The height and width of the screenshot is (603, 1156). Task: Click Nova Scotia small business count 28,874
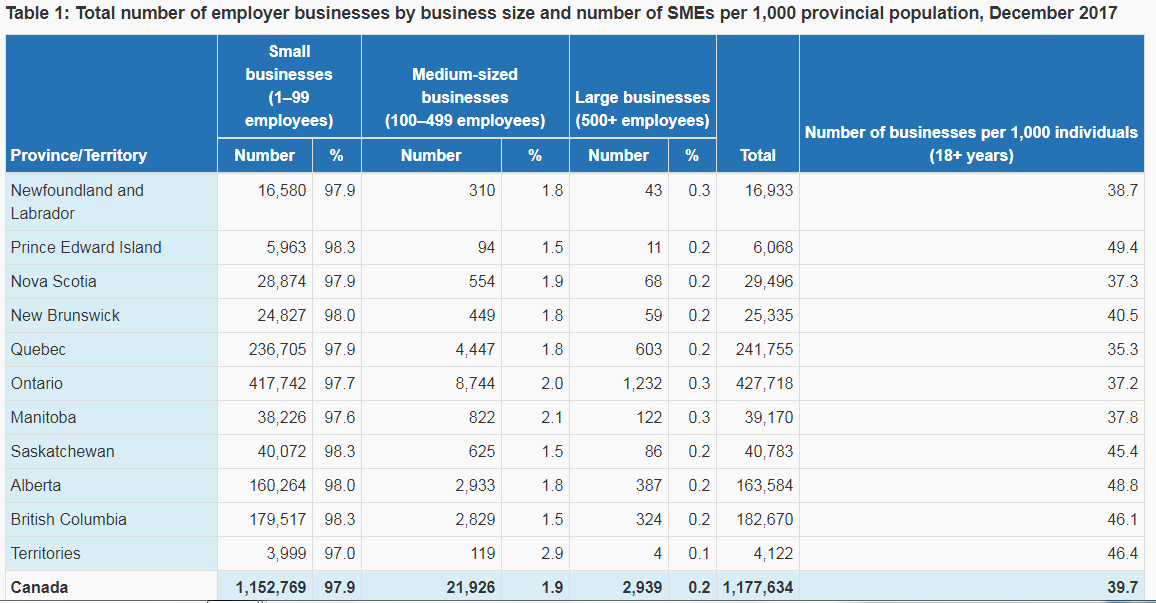(282, 282)
